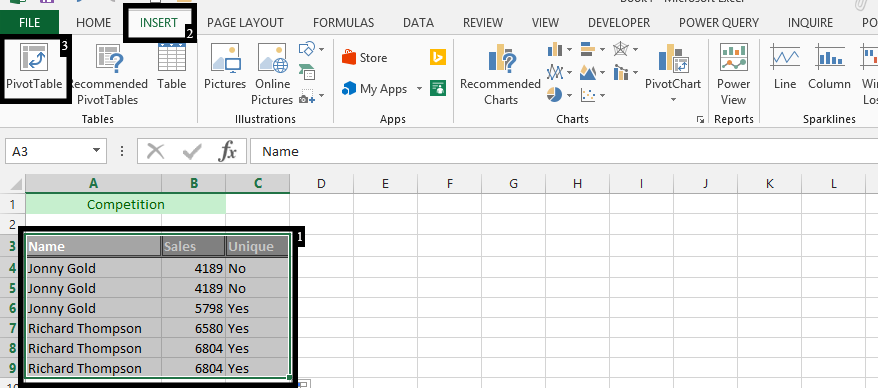Expand the Screenshot dropdown arrow
The height and width of the screenshot is (388, 878).
click(321, 96)
